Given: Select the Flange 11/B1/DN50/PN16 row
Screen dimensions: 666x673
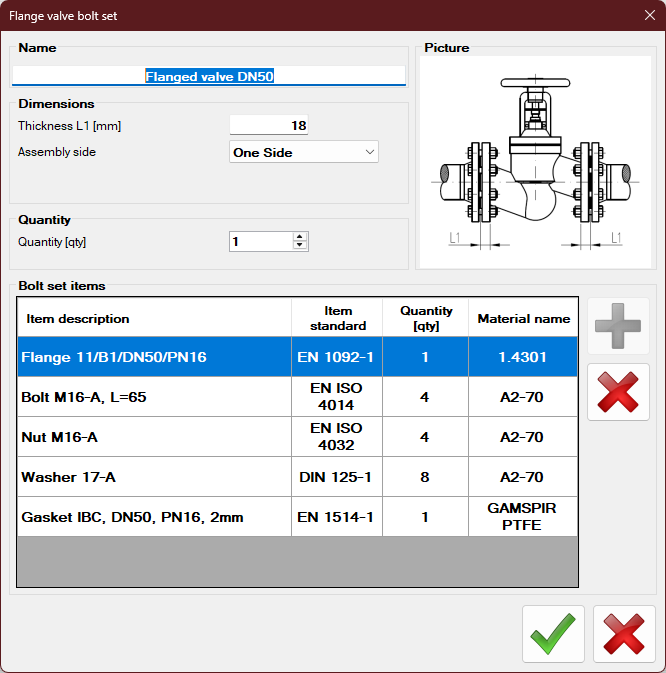Looking at the screenshot, I should pos(155,357).
